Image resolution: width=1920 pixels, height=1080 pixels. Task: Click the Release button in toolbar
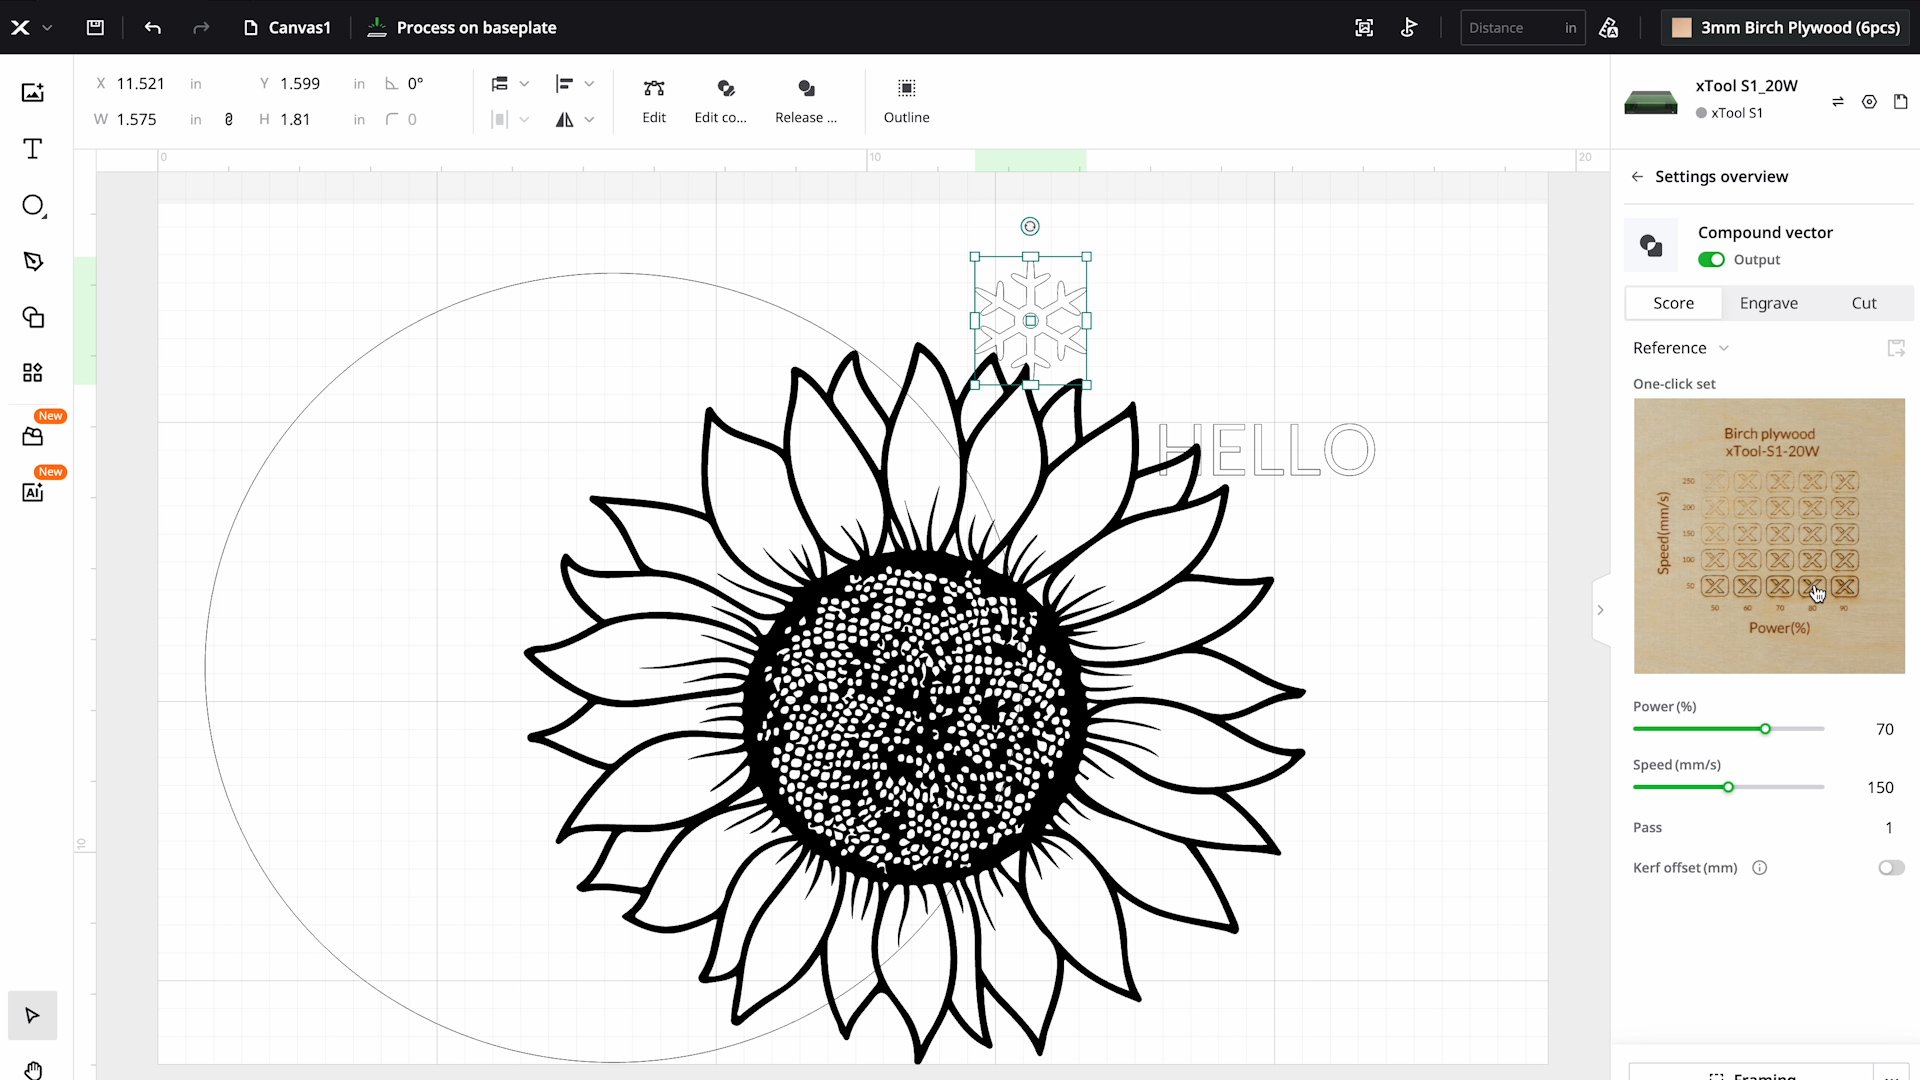pyautogui.click(x=806, y=99)
